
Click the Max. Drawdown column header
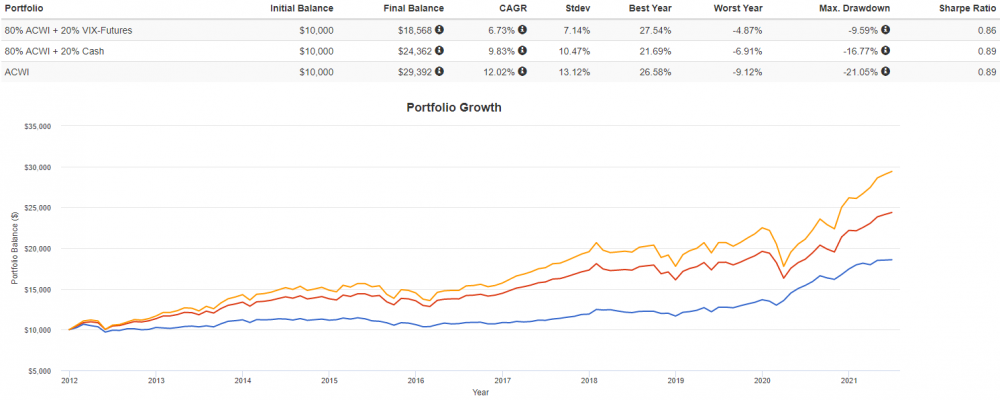coord(856,10)
